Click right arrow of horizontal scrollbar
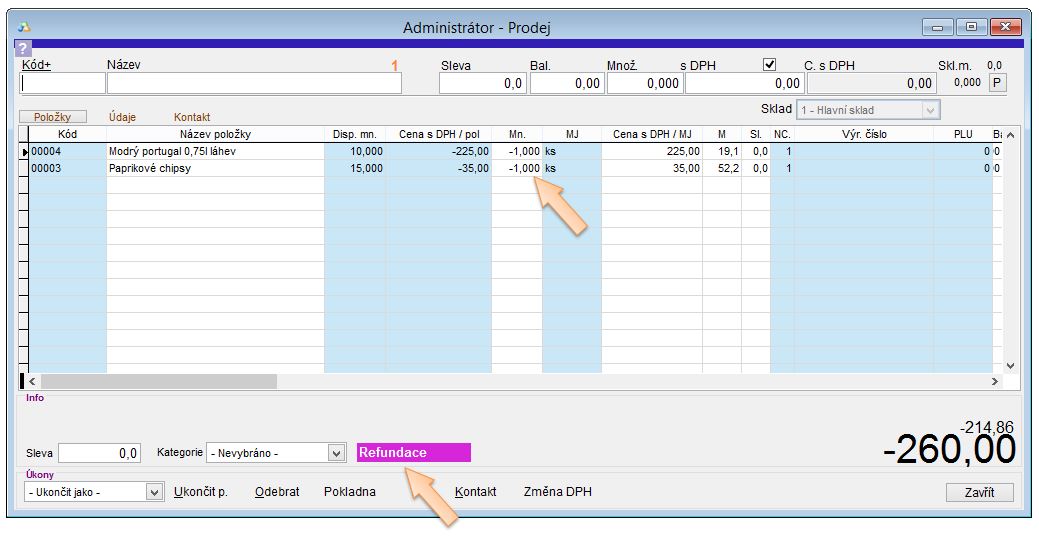 click(995, 381)
